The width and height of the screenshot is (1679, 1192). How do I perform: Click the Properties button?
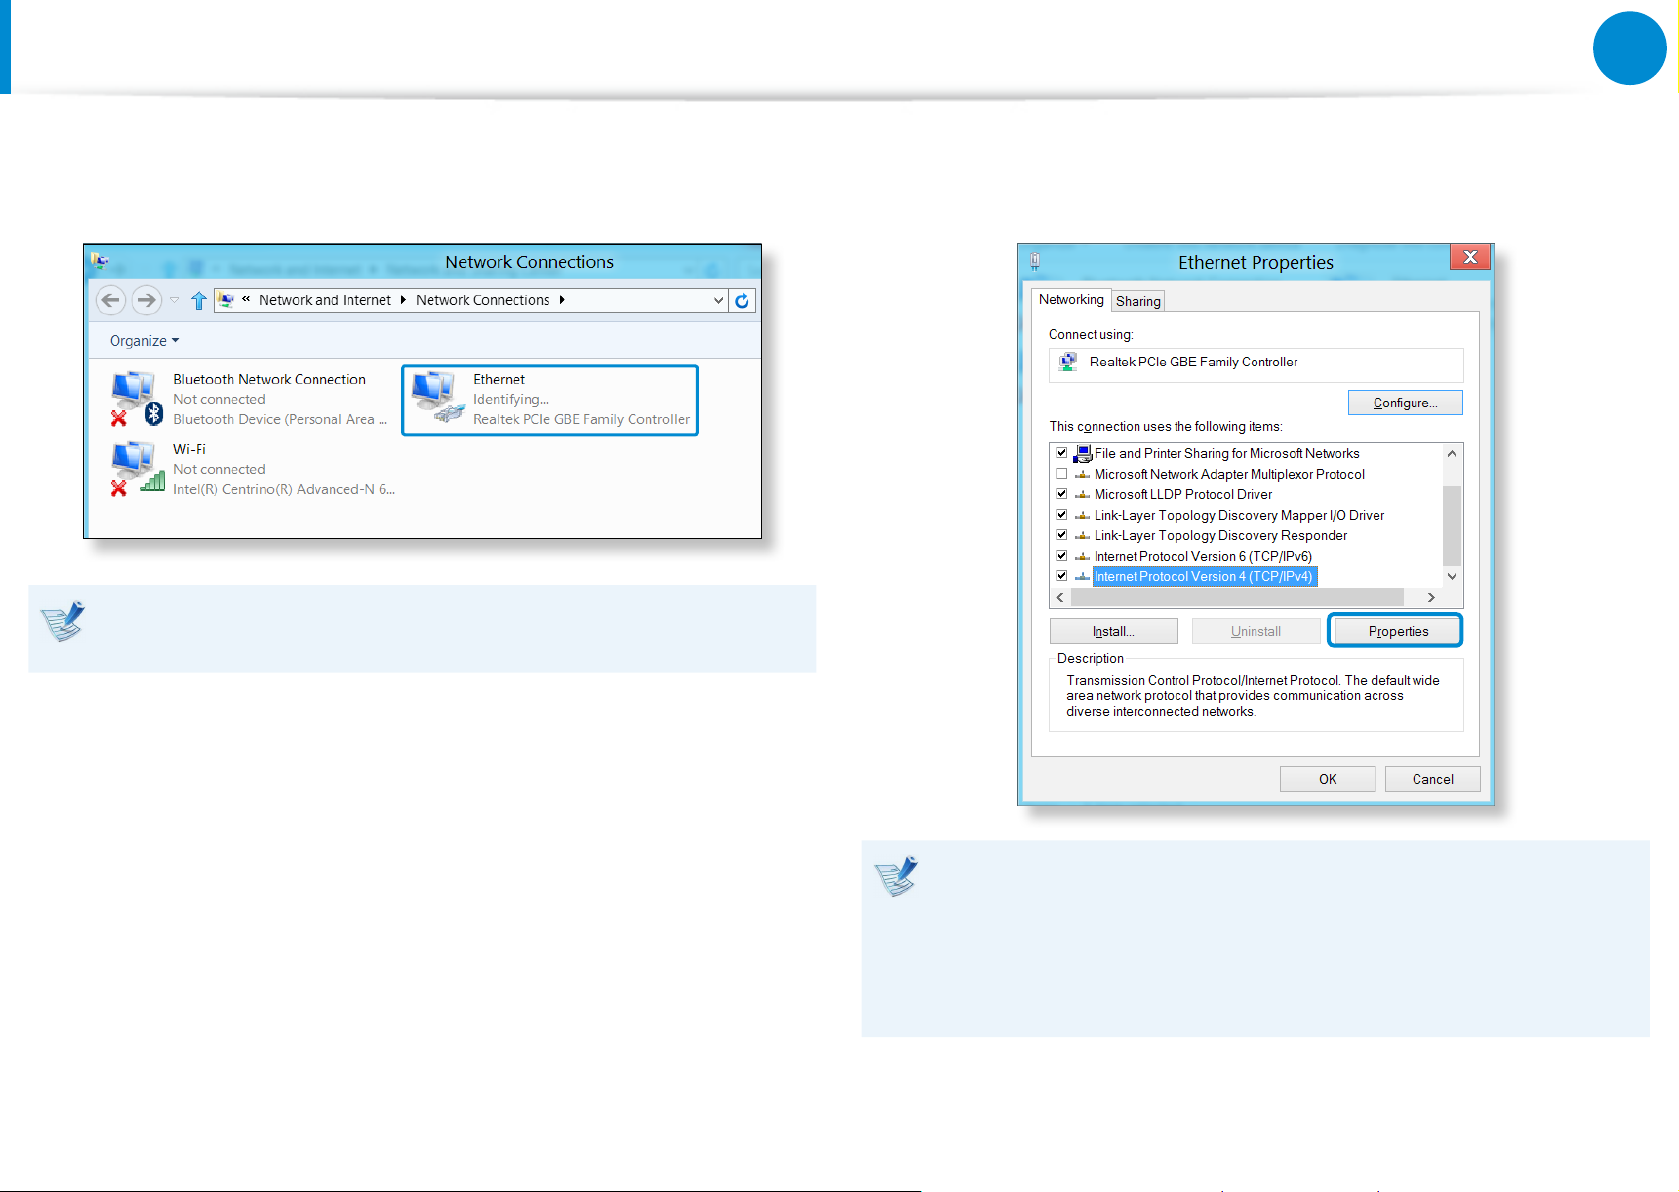pos(1397,631)
